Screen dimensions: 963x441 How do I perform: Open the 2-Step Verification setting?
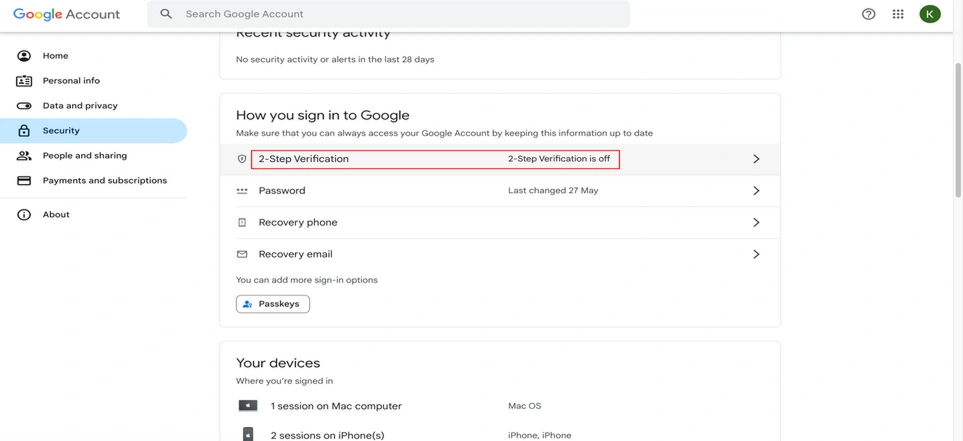click(500, 159)
